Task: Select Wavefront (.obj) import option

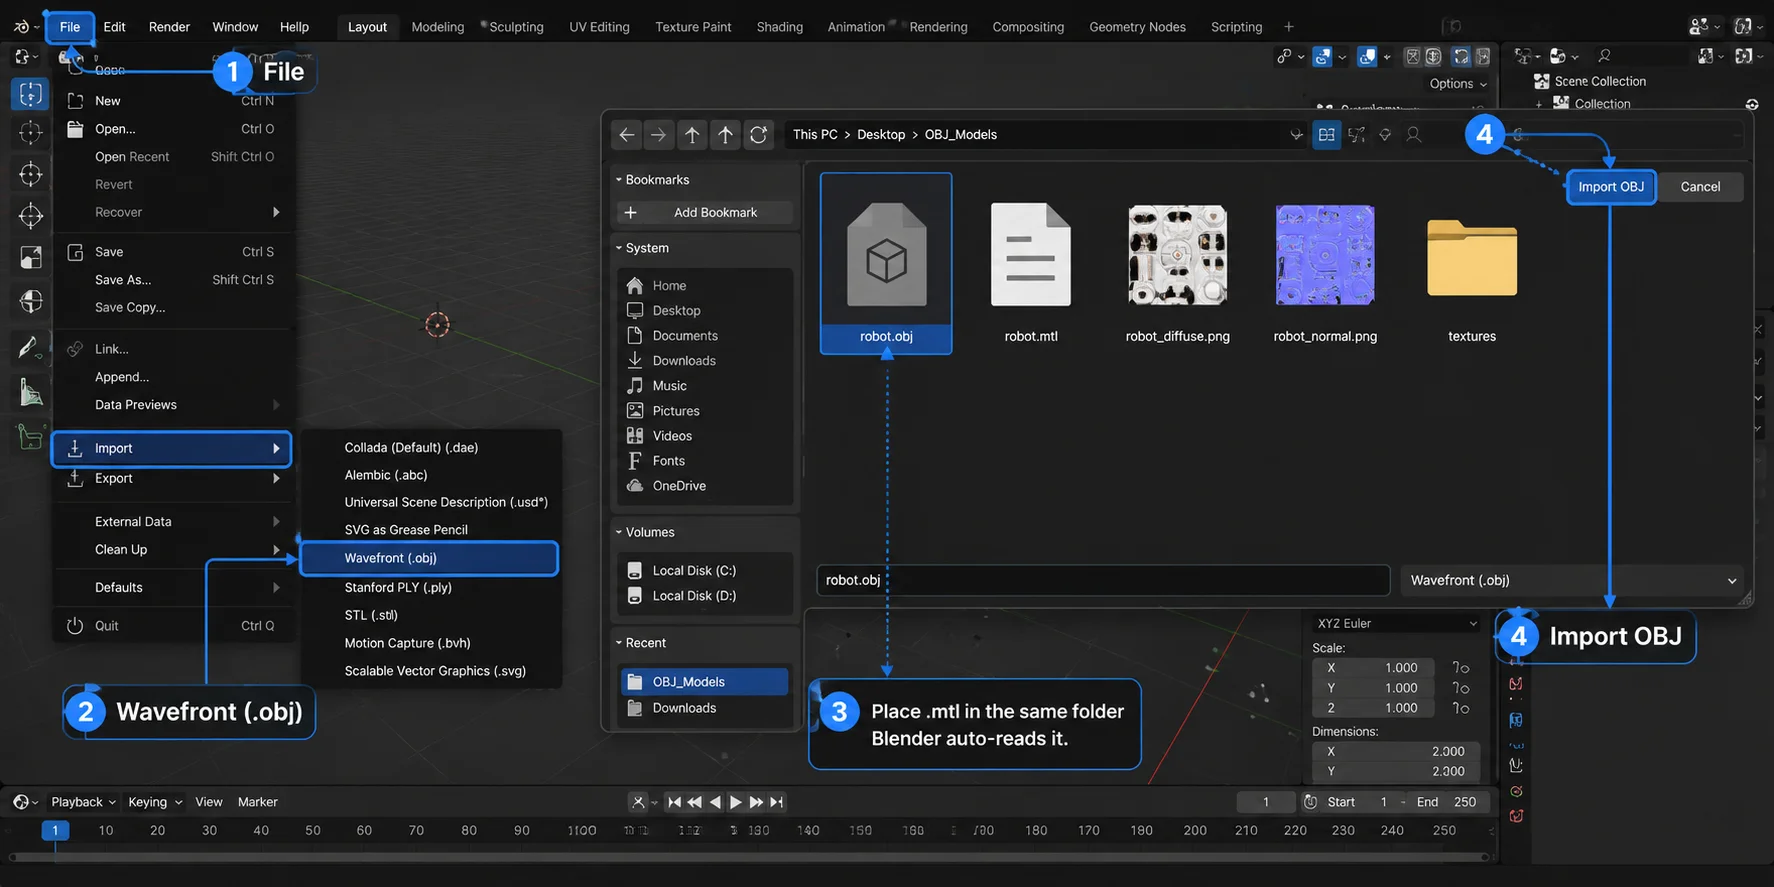Action: (x=429, y=558)
